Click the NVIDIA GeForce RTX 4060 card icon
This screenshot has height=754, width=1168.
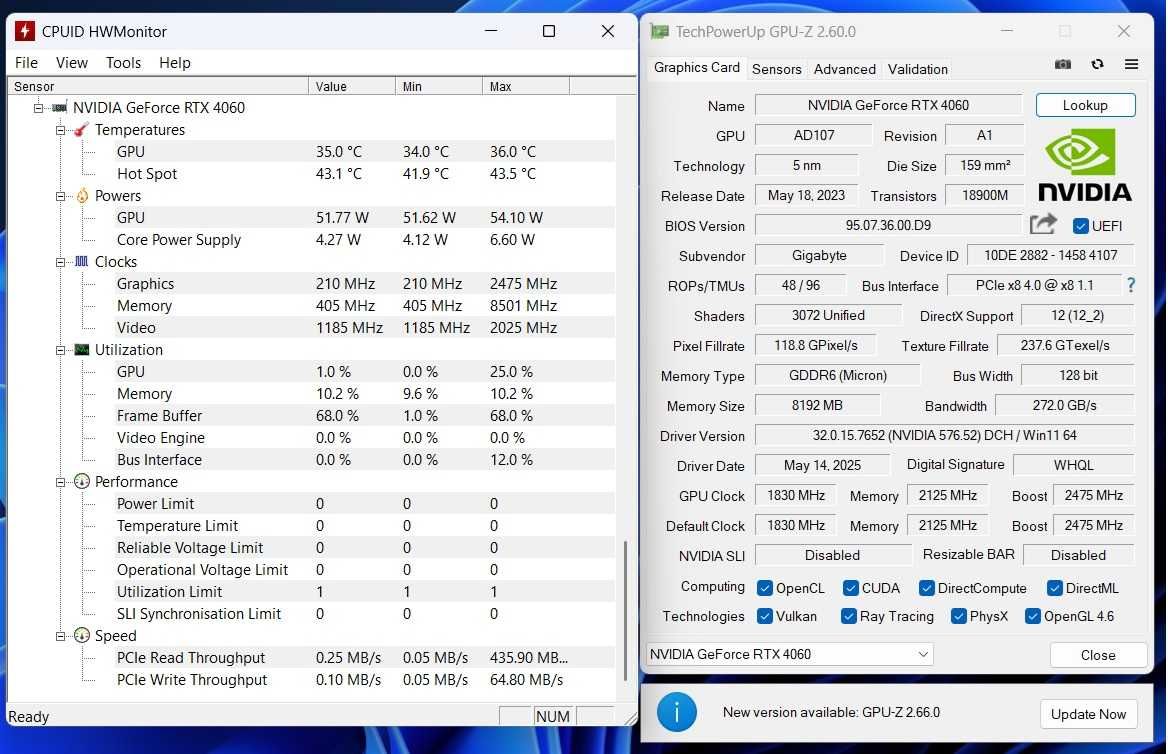(60, 108)
